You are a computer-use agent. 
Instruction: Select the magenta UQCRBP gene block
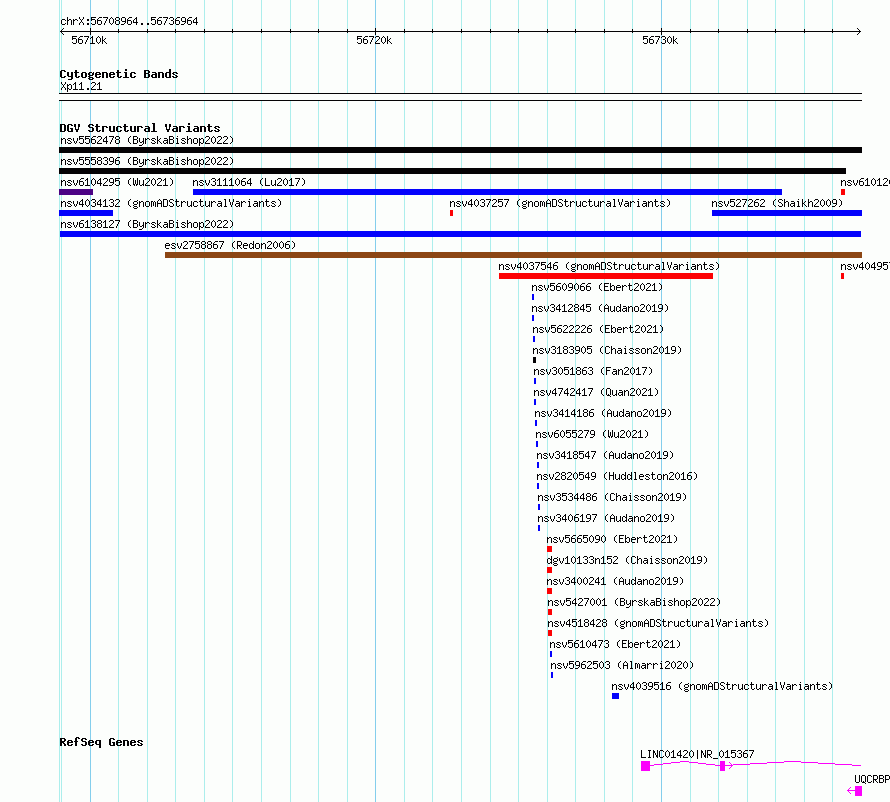point(858,791)
